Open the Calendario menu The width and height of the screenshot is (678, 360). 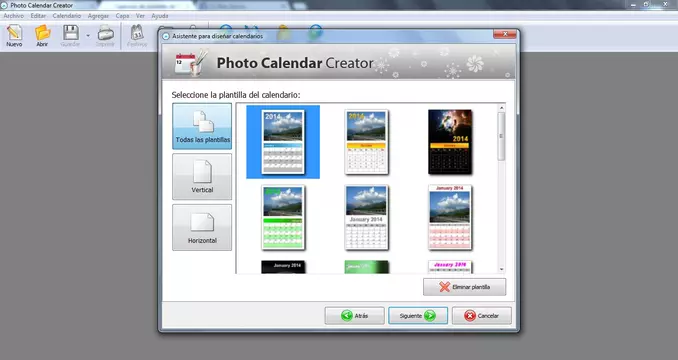click(x=67, y=16)
